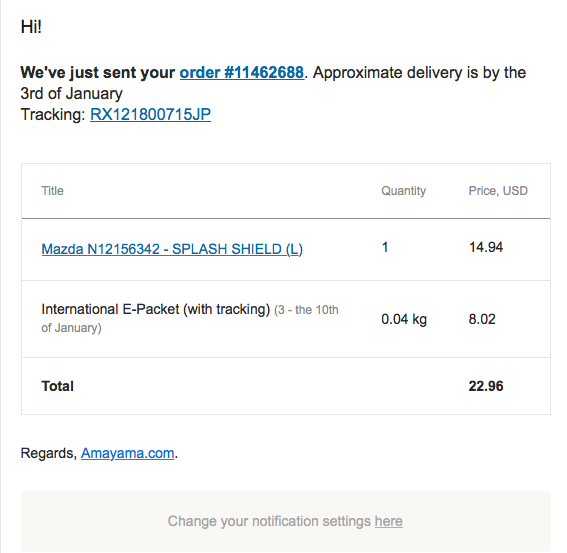Image resolution: width=567 pixels, height=553 pixels.
Task: Click the 'Hi!' greeting text
Action: (x=31, y=27)
